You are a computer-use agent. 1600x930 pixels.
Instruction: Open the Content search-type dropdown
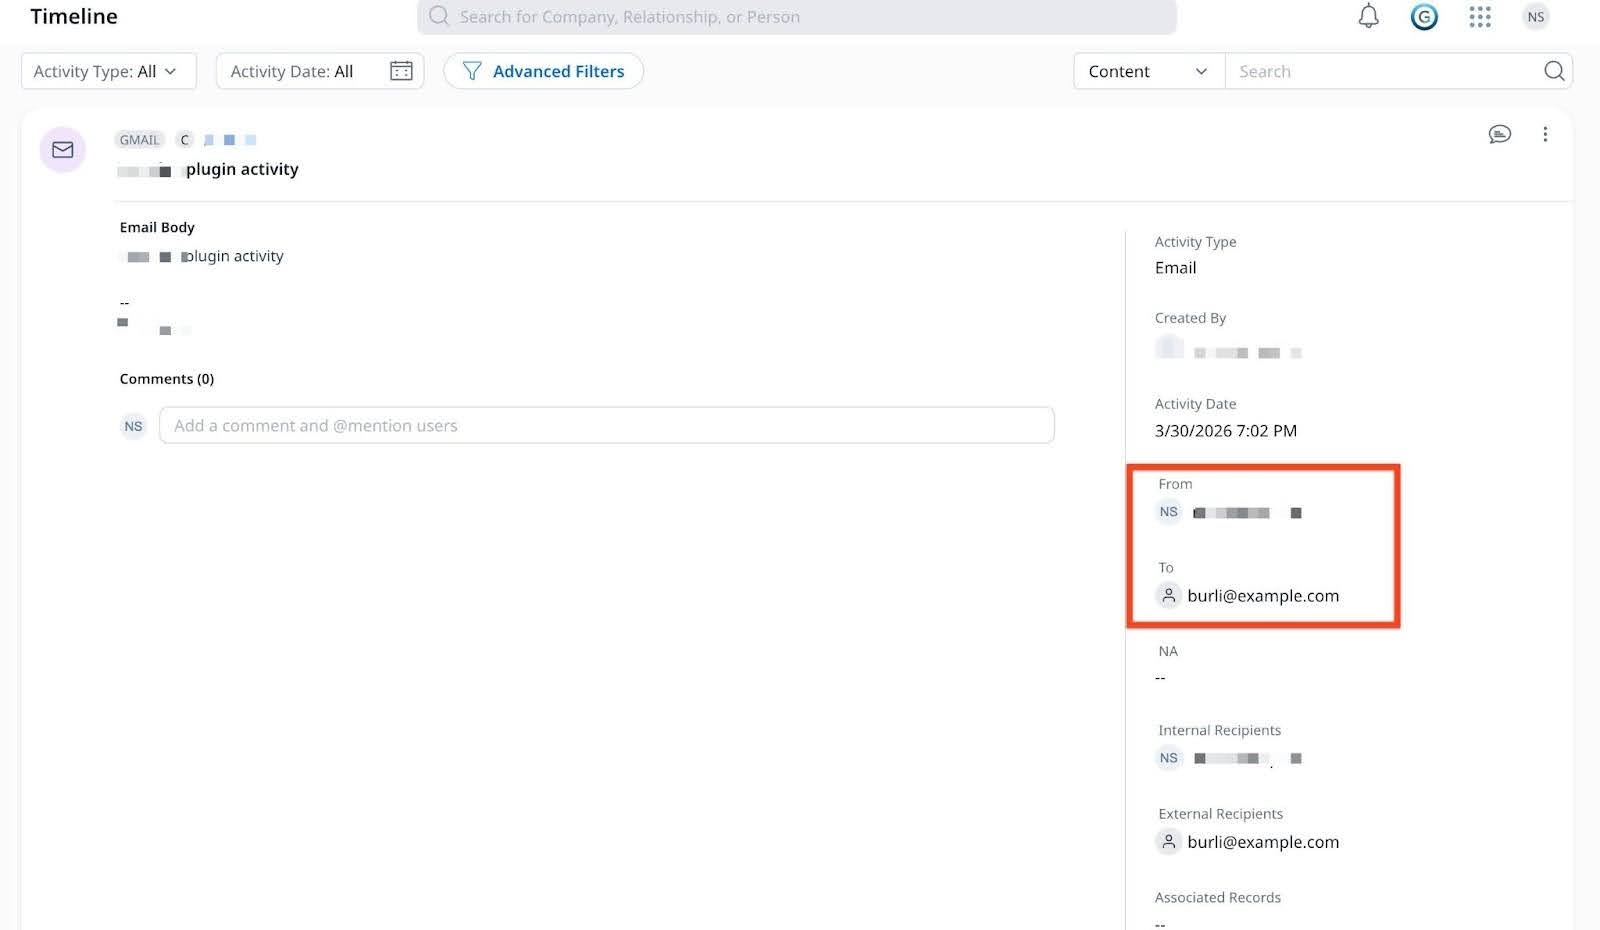[1149, 71]
